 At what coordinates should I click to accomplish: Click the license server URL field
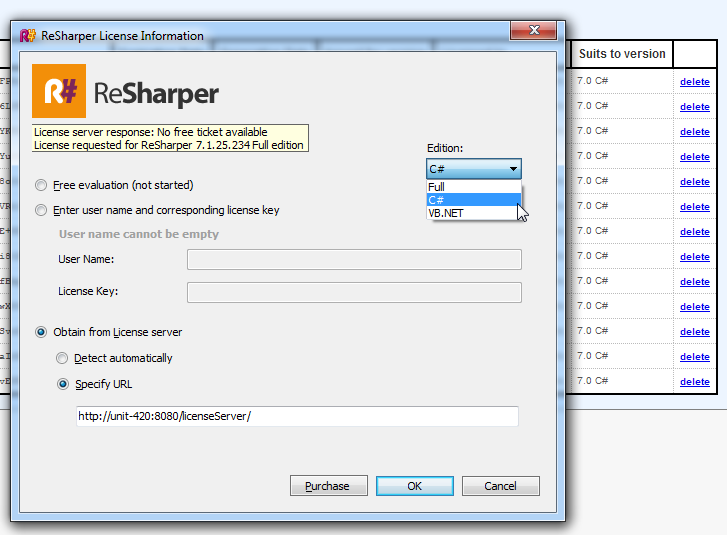pyautogui.click(x=297, y=416)
